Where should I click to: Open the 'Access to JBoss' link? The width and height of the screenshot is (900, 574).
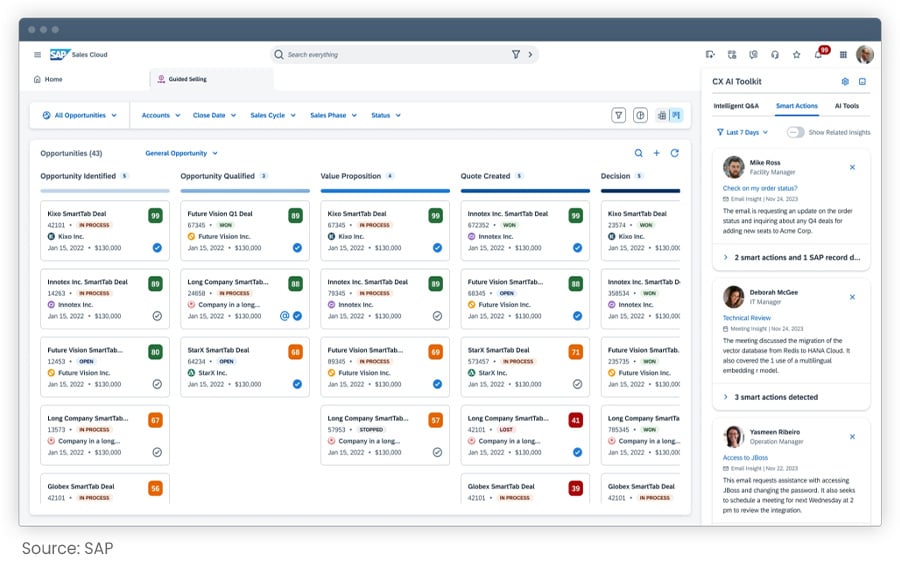click(x=745, y=458)
